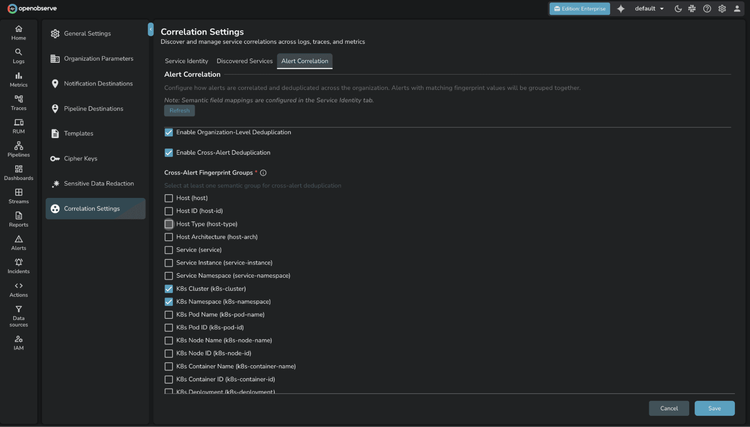This screenshot has width=750, height=427.
Task: Check the Host (host) fingerprint group
Action: click(x=169, y=198)
